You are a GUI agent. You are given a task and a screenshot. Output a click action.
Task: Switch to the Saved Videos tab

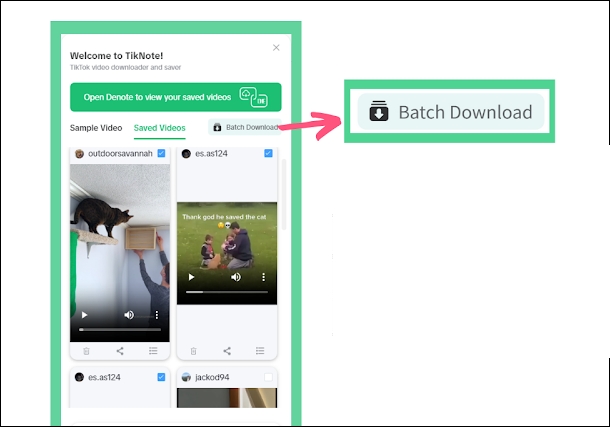159,128
